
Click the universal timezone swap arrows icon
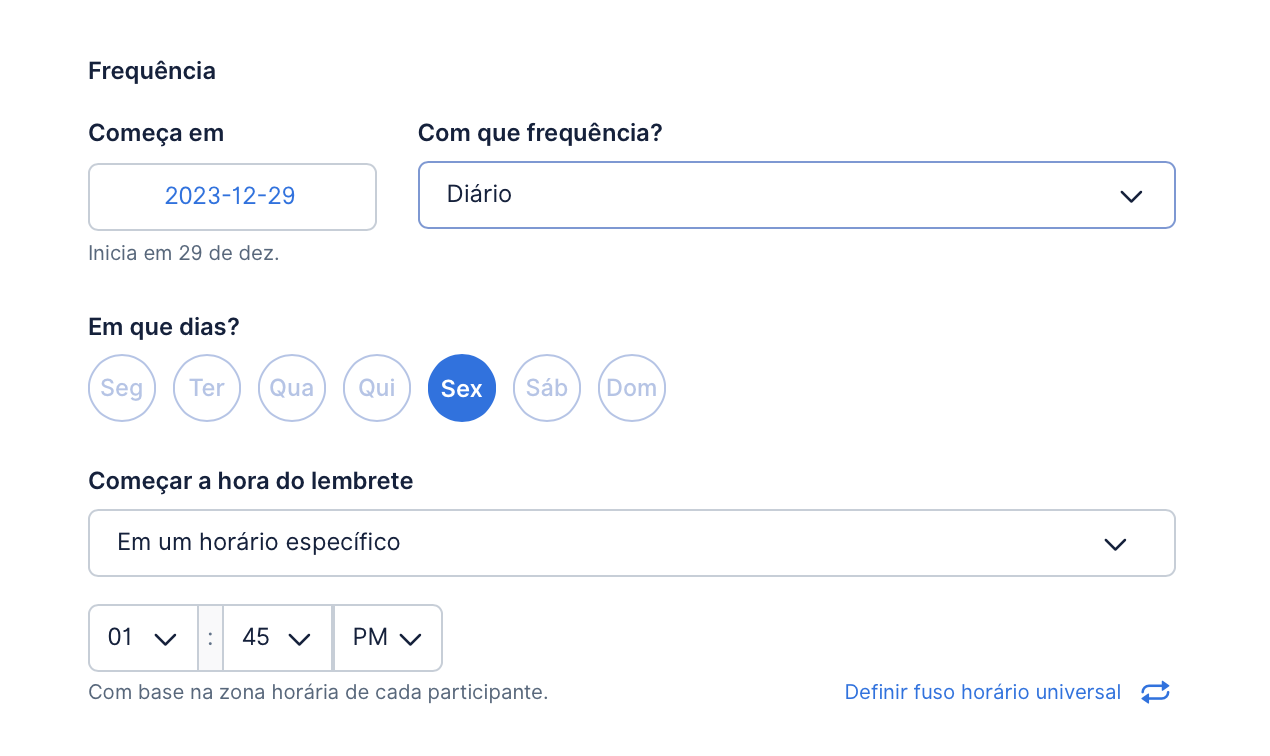pyautogui.click(x=1155, y=692)
